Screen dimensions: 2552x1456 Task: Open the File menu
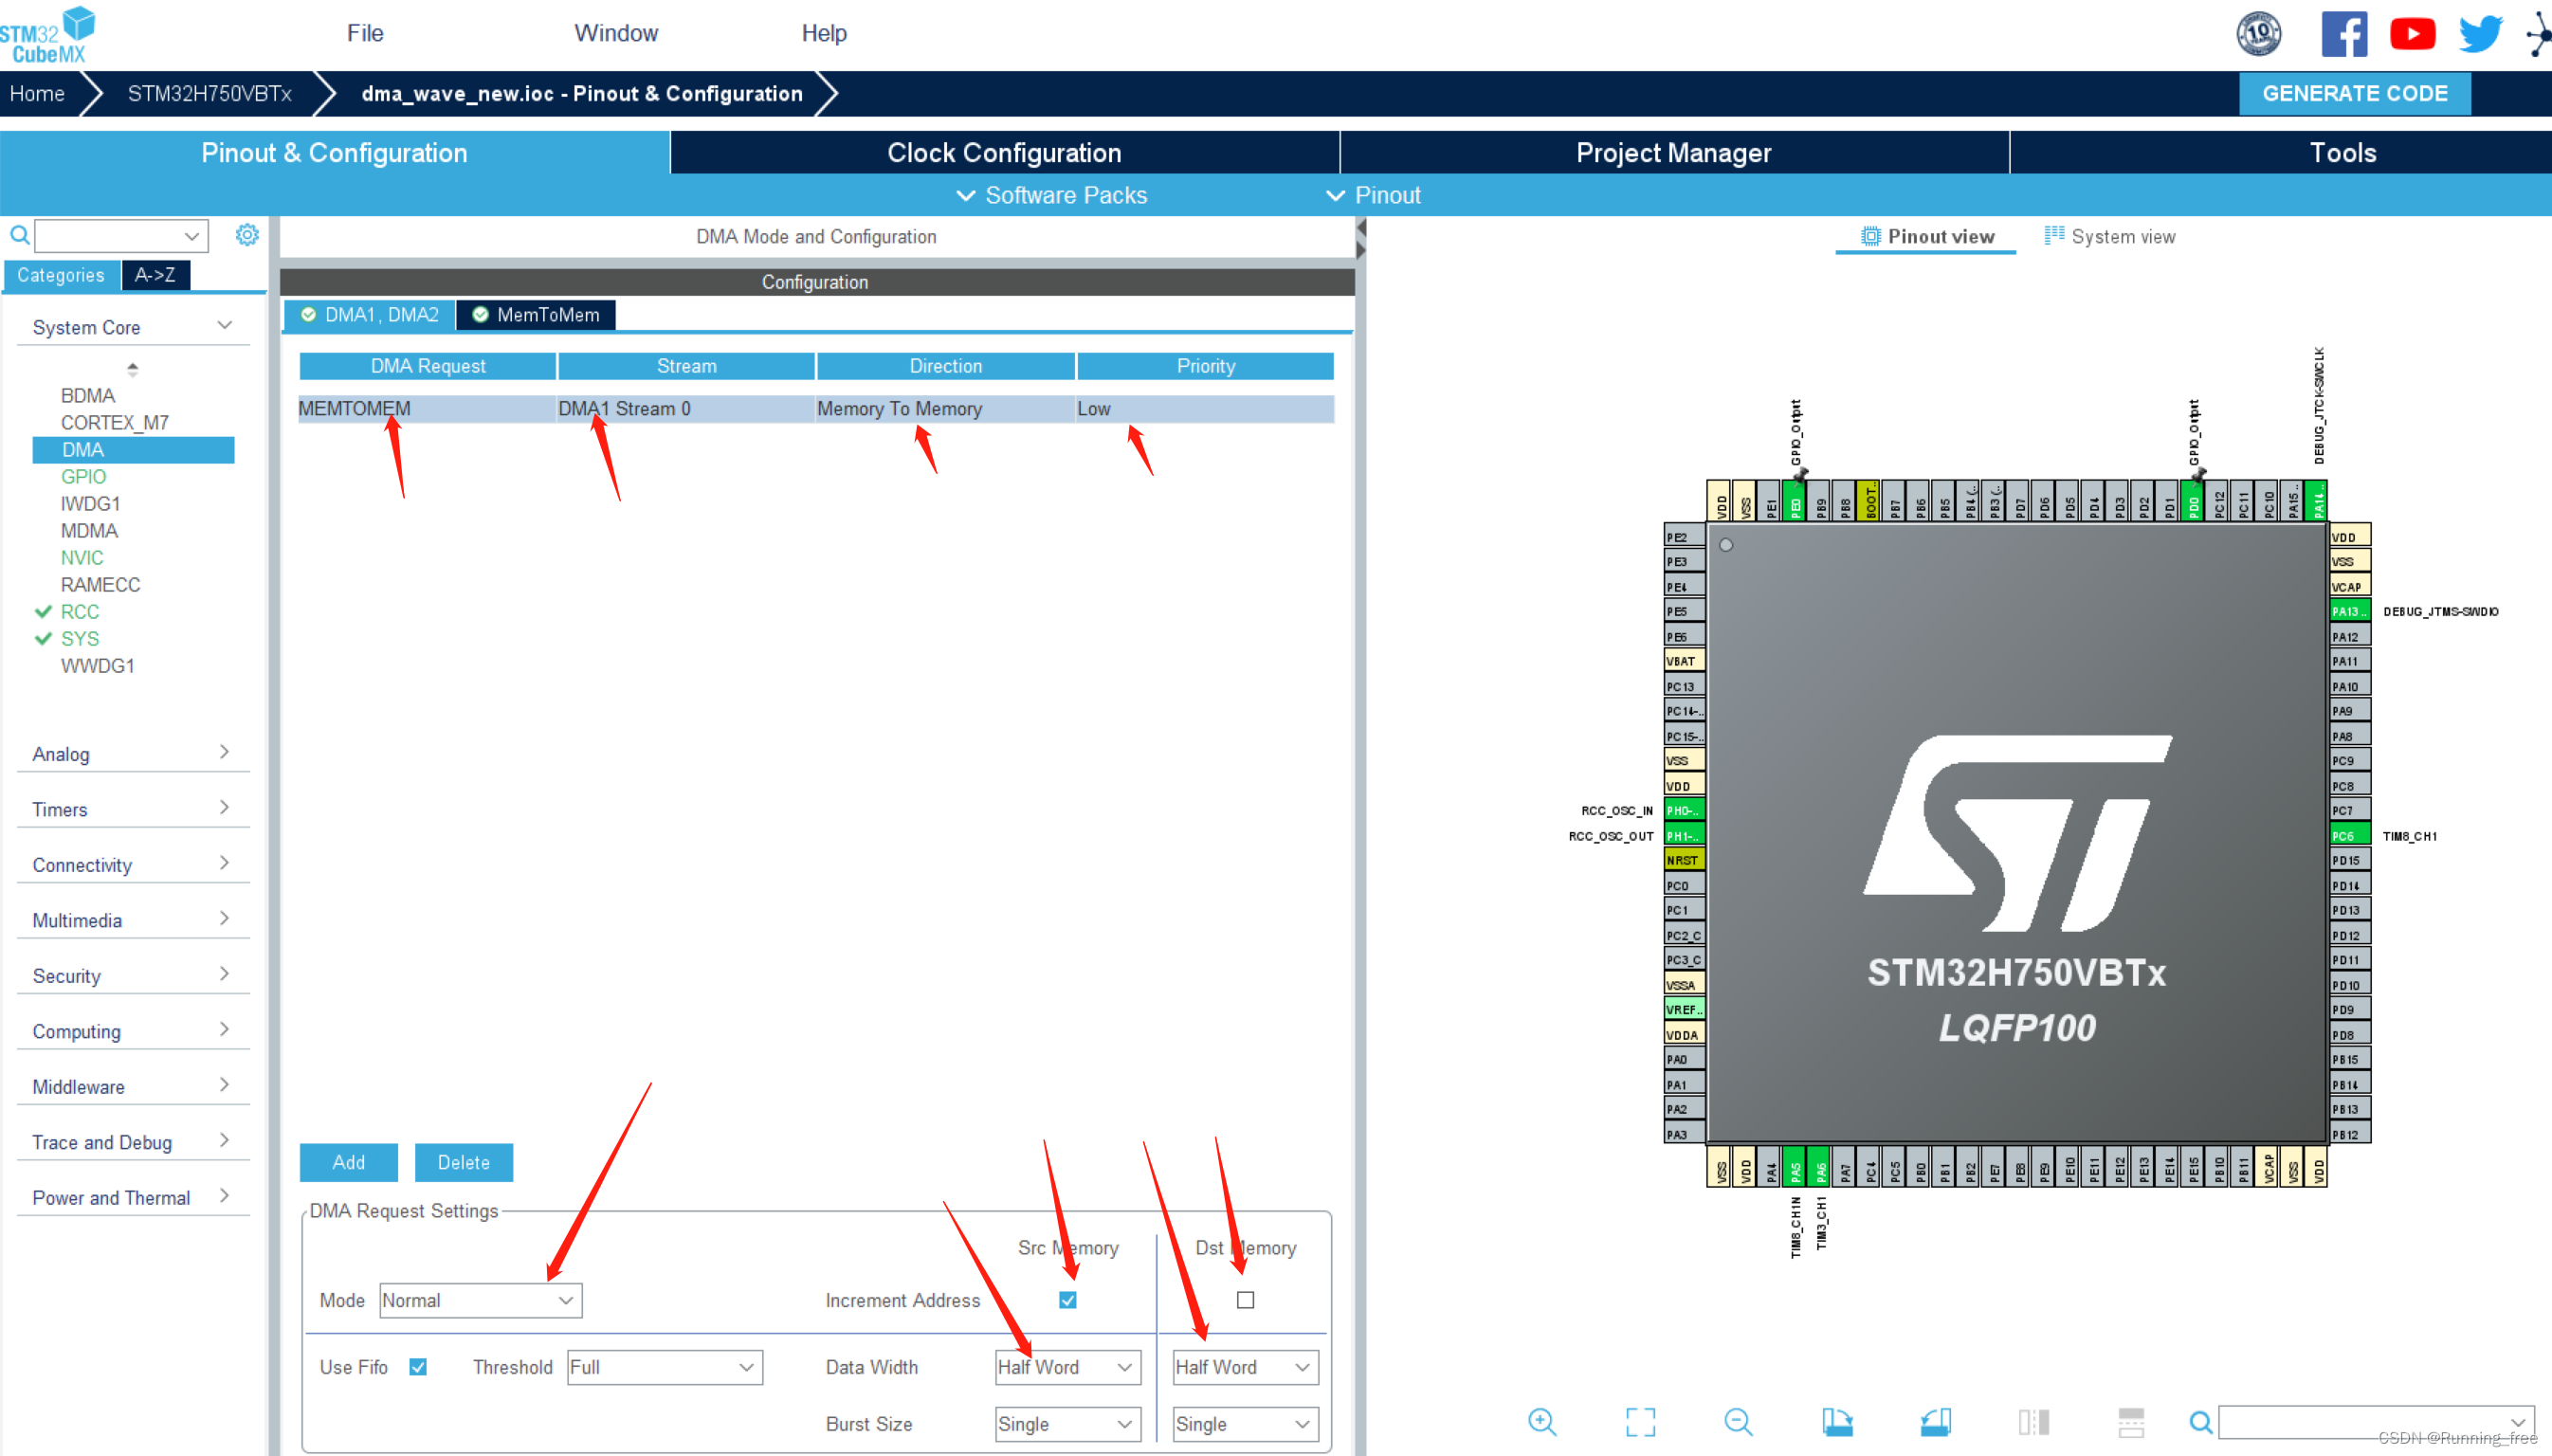[365, 33]
